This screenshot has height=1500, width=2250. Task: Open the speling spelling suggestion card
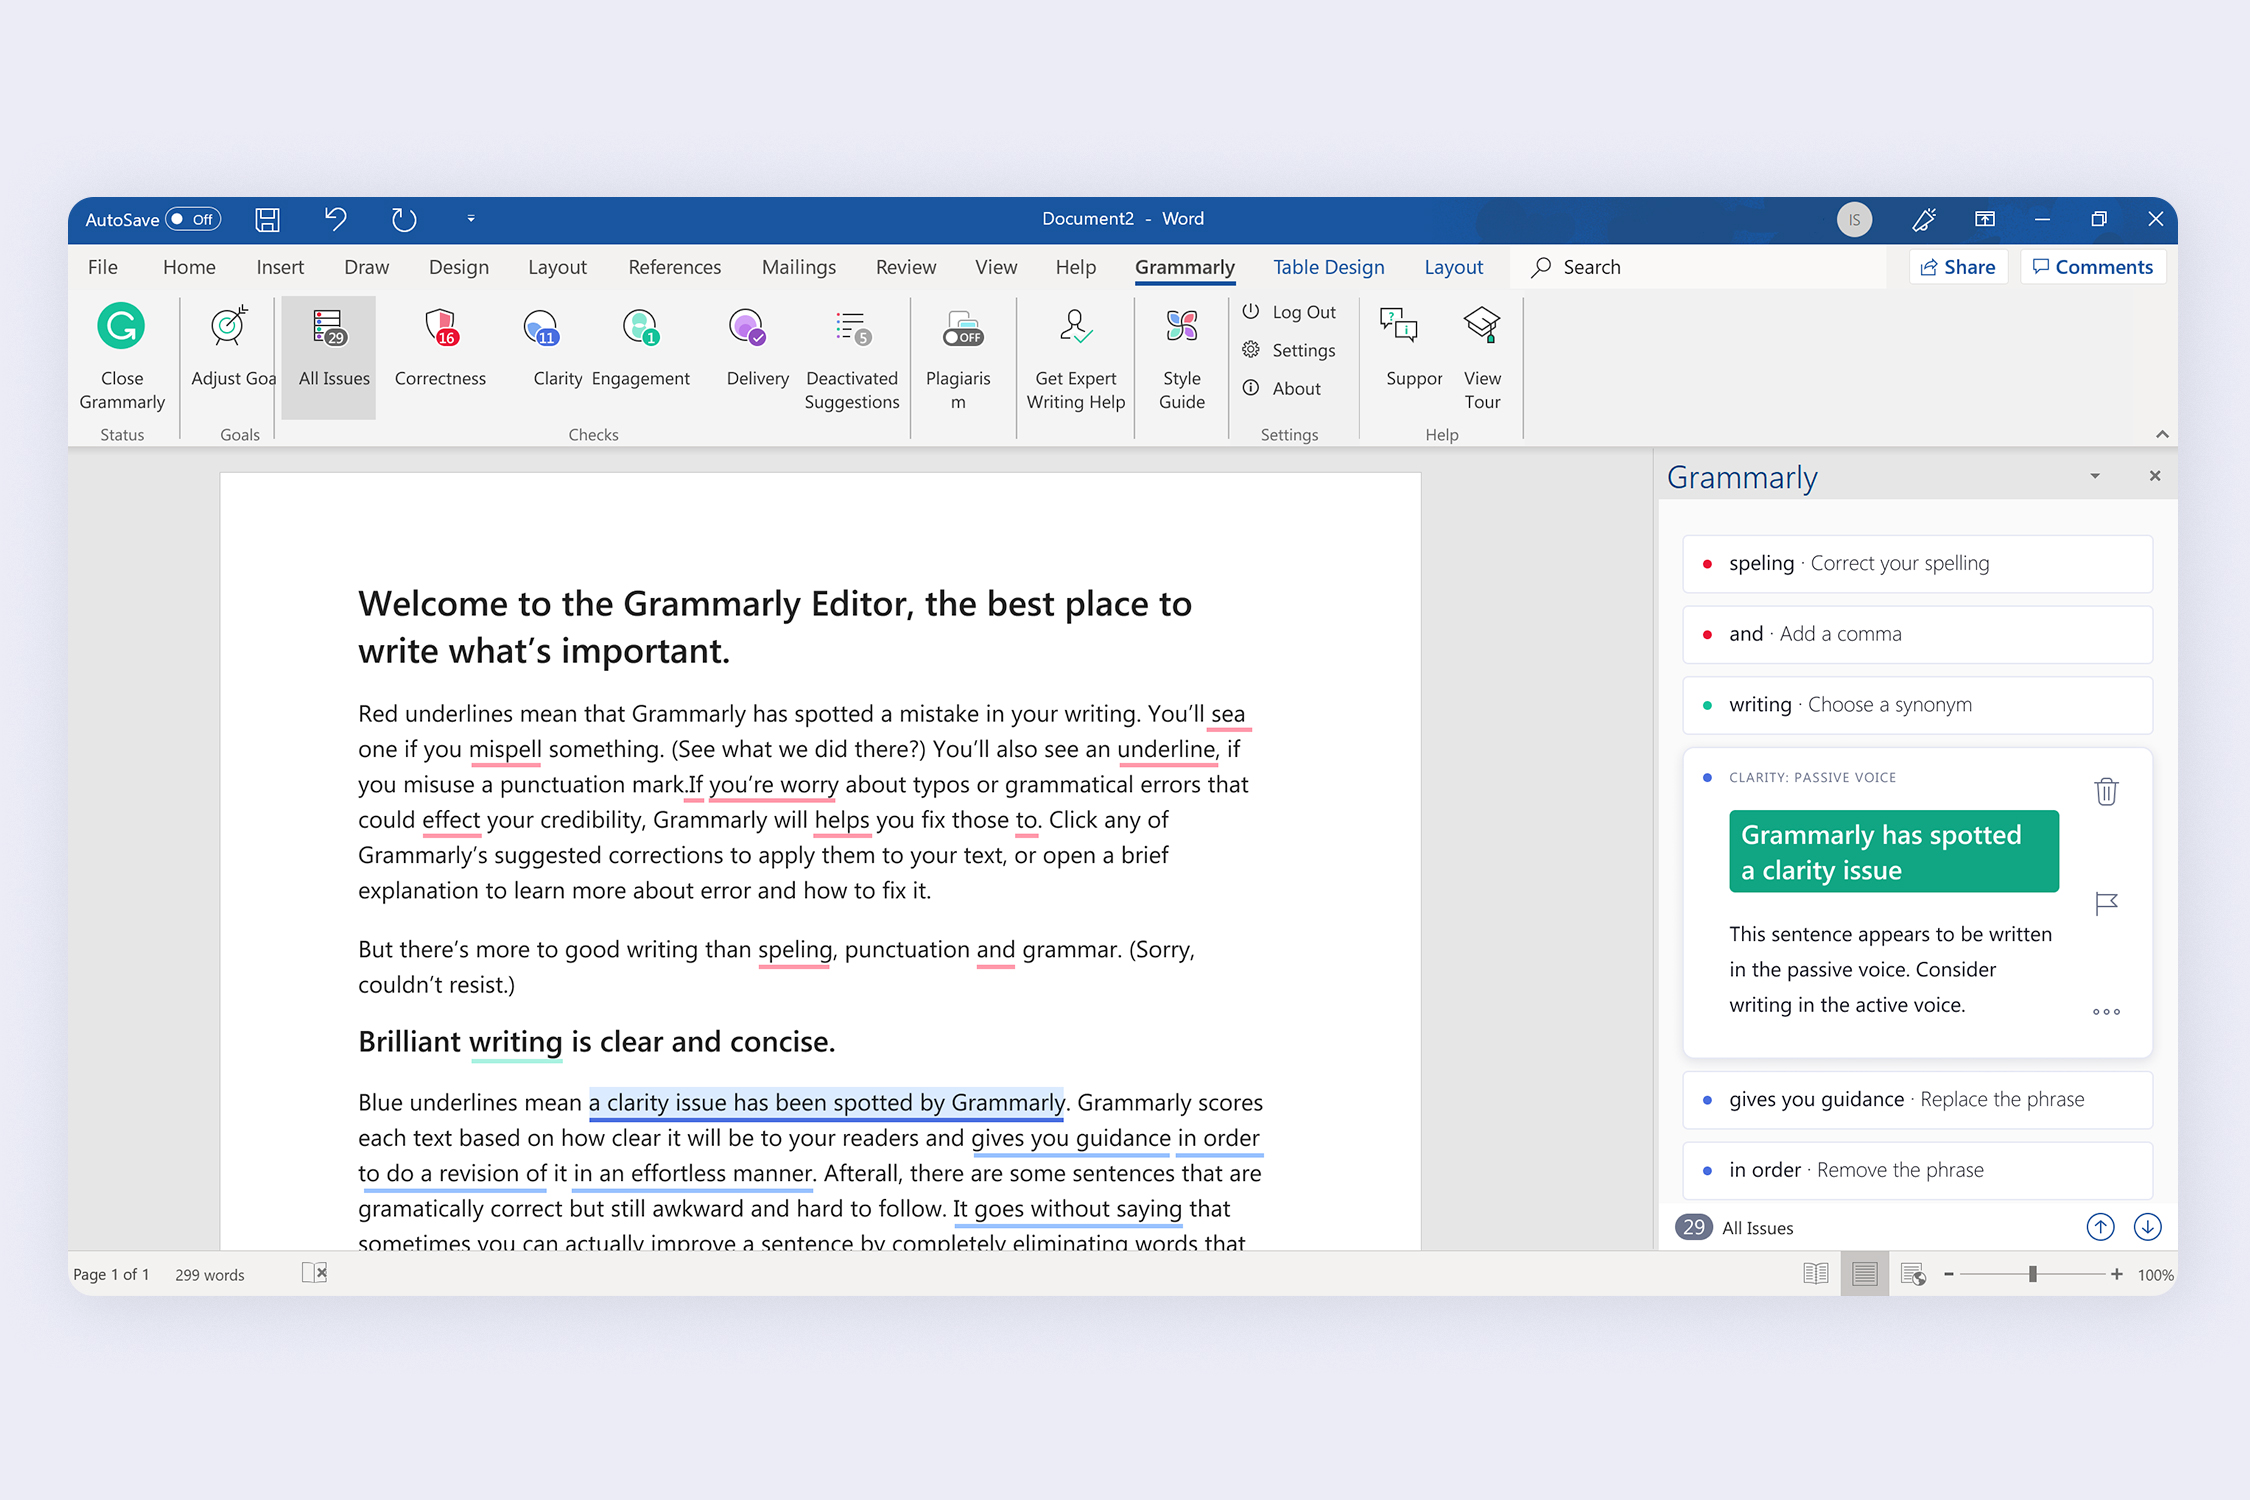tap(1917, 564)
